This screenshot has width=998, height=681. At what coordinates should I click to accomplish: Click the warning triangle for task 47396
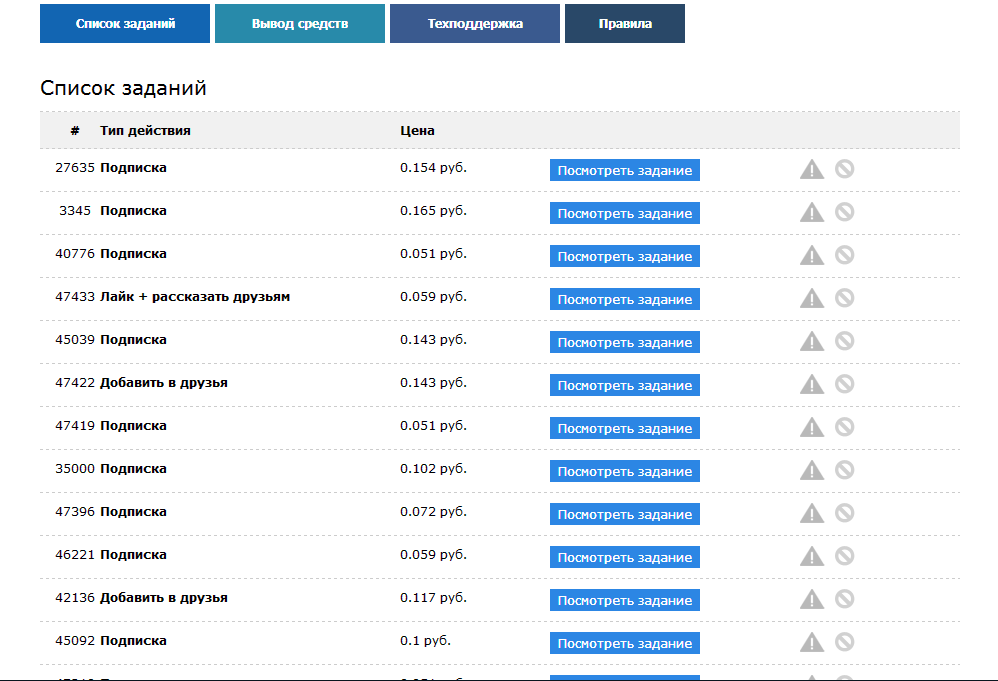coord(812,513)
